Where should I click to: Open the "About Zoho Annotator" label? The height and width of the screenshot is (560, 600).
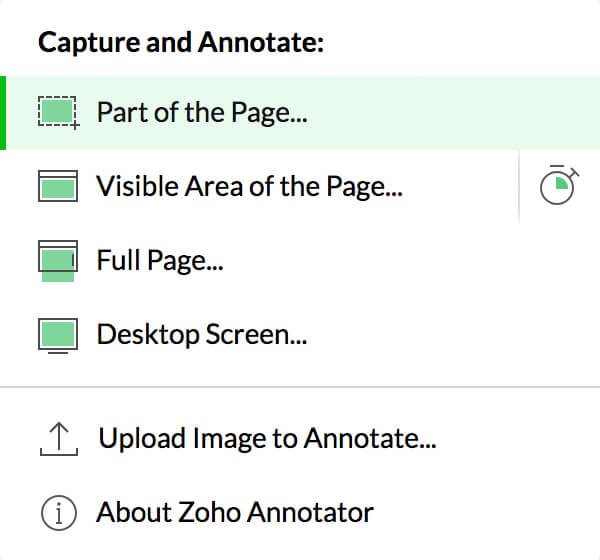click(235, 512)
